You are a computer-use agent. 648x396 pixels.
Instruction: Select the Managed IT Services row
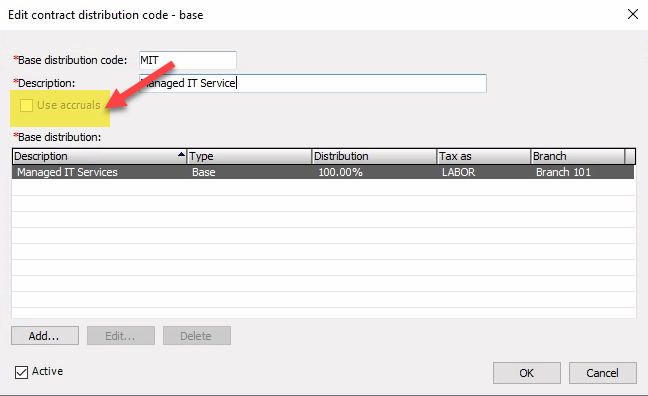[x=323, y=172]
